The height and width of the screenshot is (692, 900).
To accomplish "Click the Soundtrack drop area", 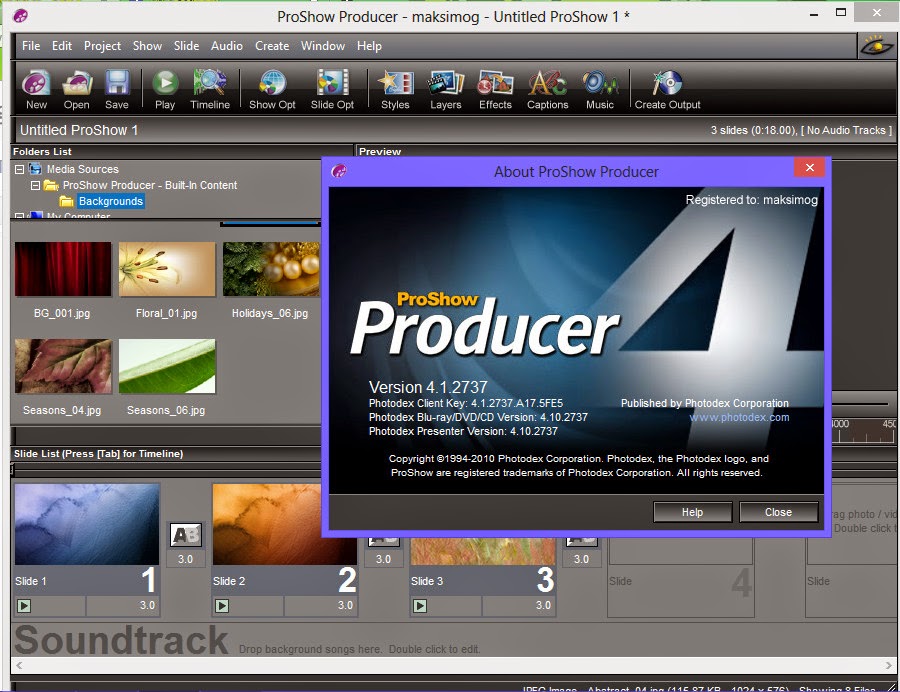I will click(x=453, y=640).
